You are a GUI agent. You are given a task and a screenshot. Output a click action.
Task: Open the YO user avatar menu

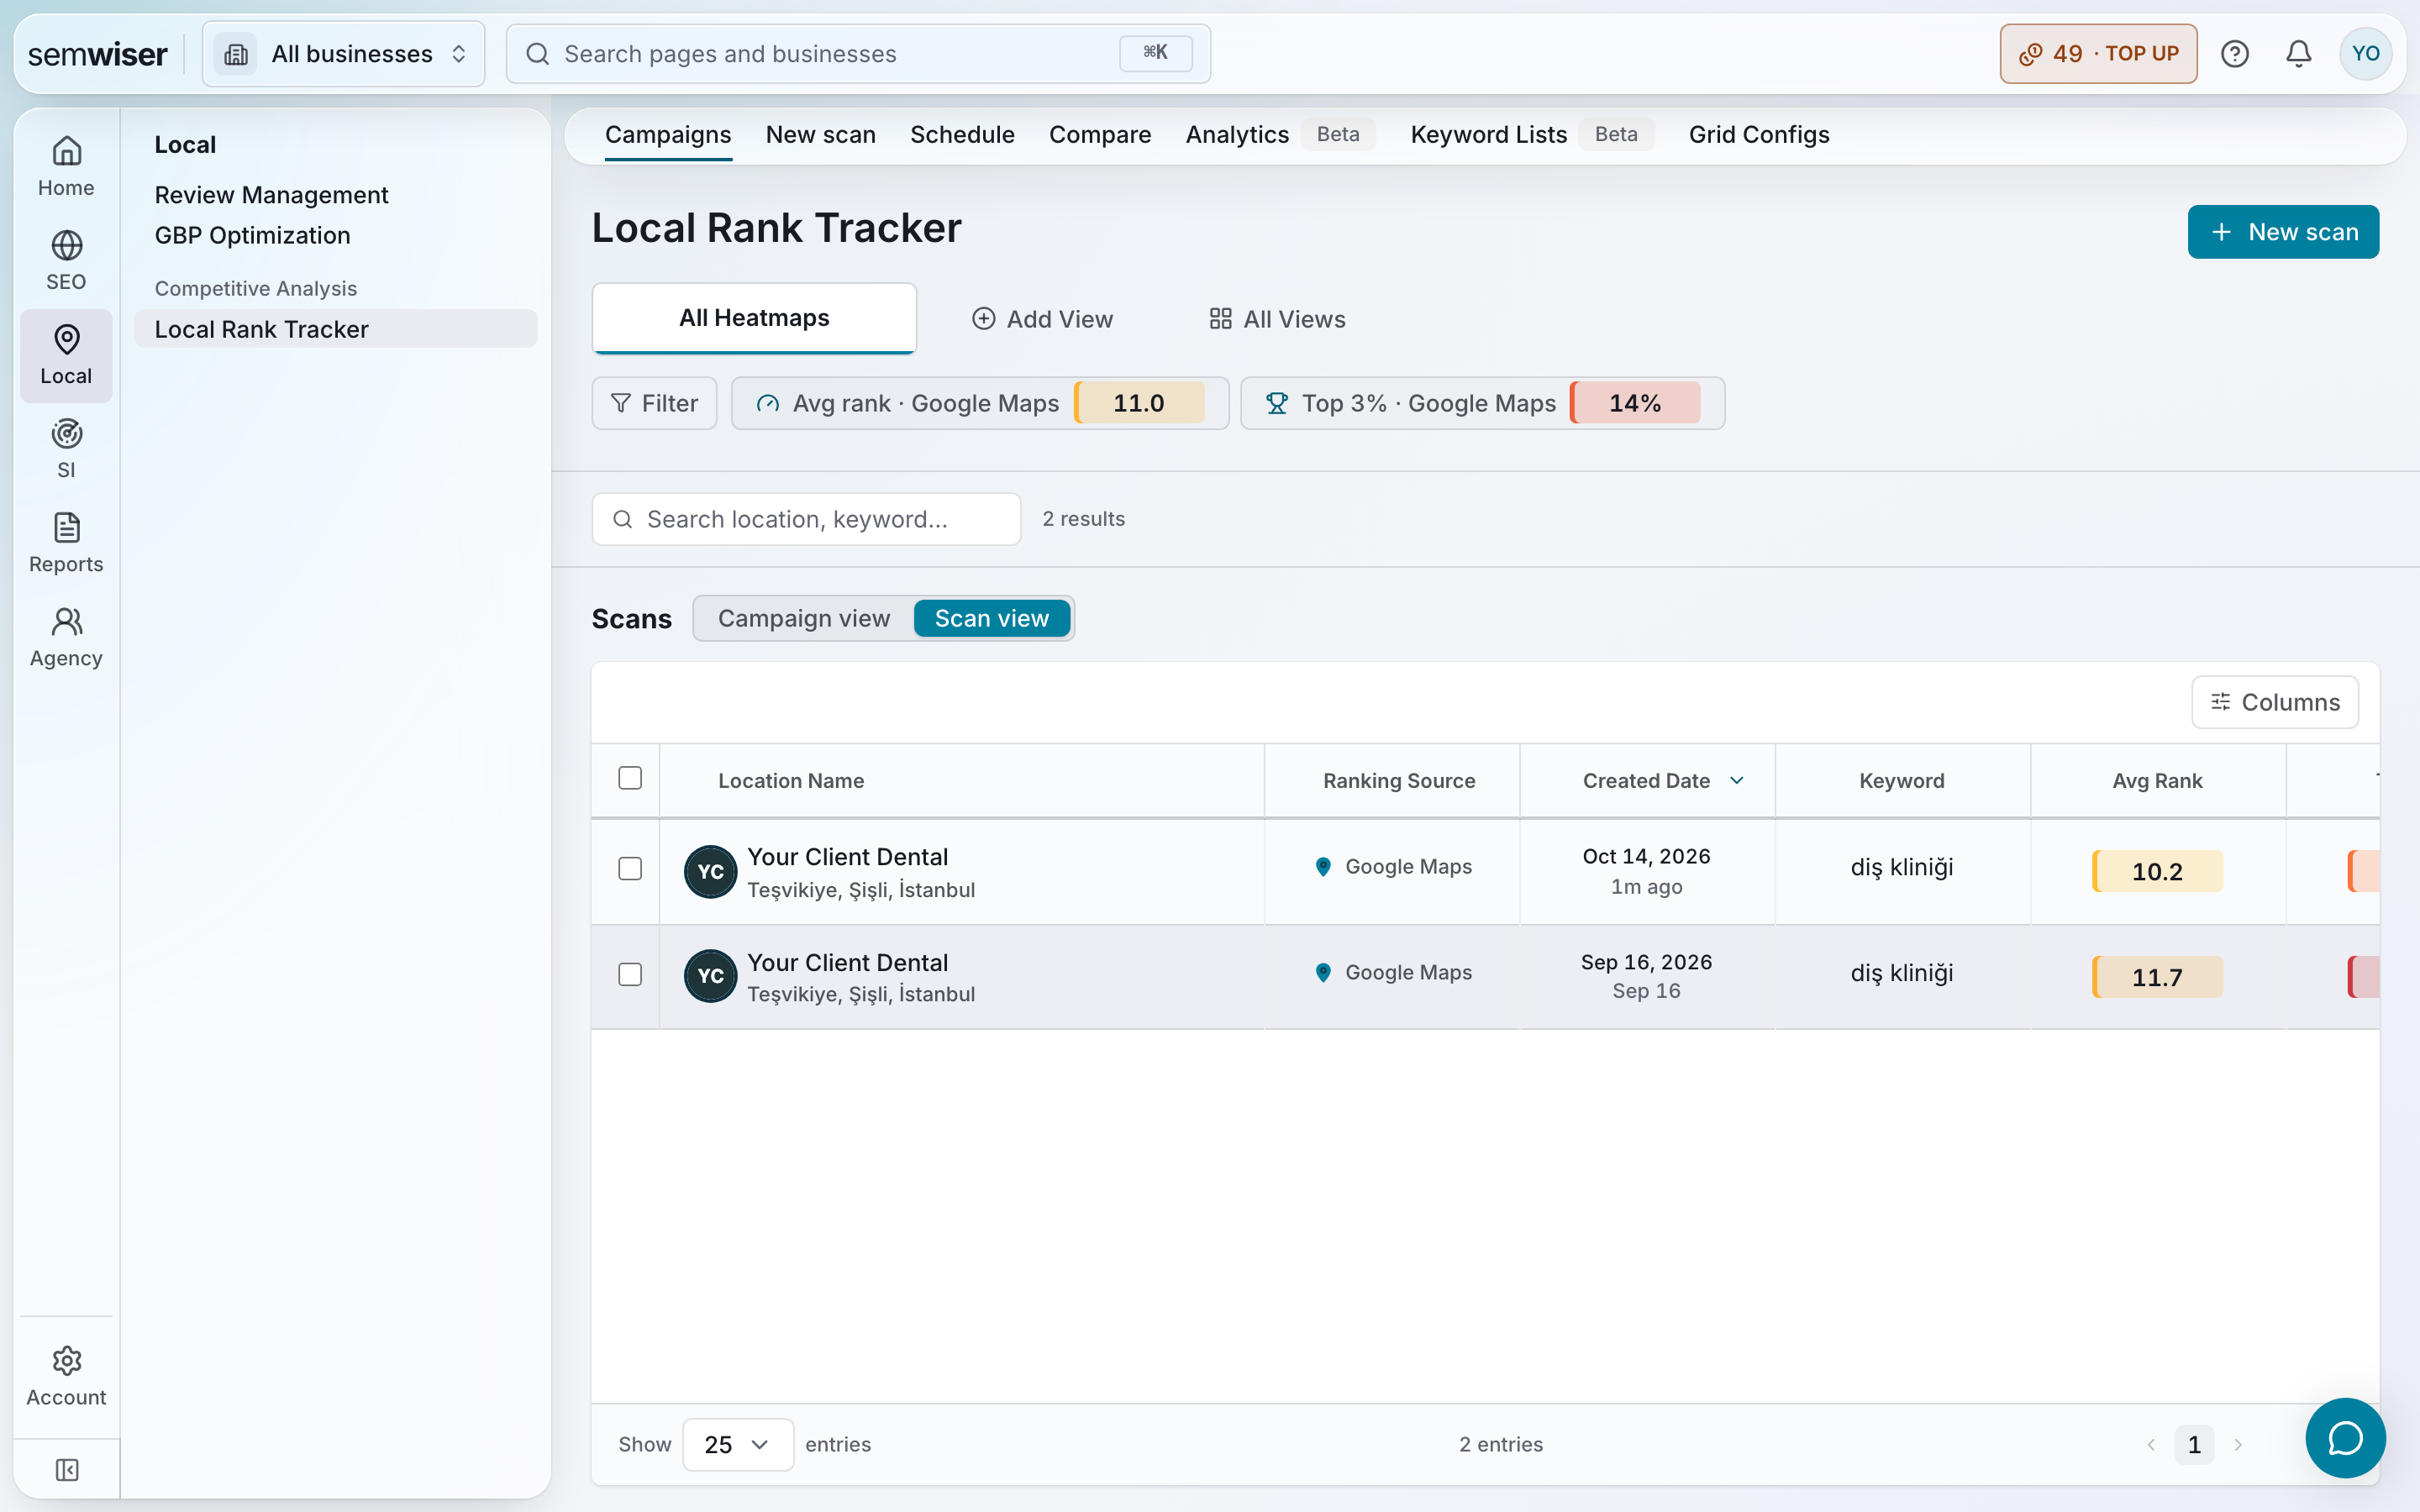[x=2365, y=54]
